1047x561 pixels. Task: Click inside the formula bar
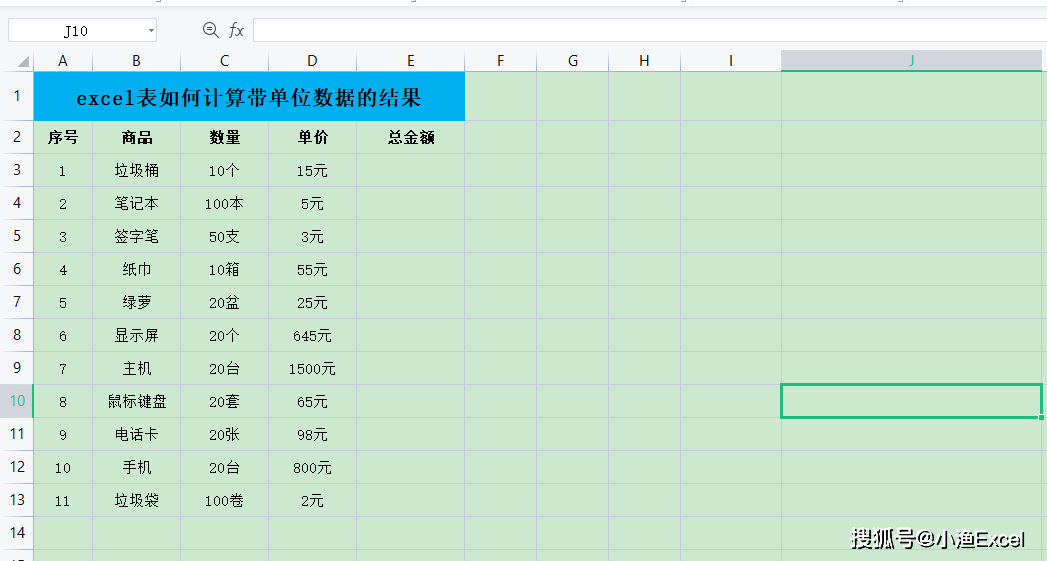(648, 31)
